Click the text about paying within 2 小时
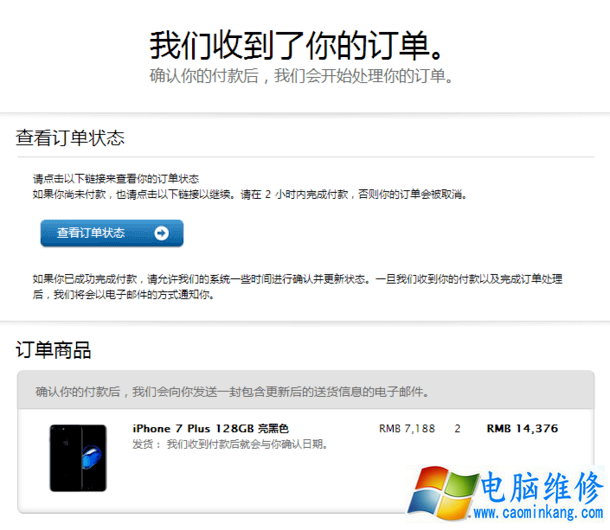 pyautogui.click(x=250, y=194)
